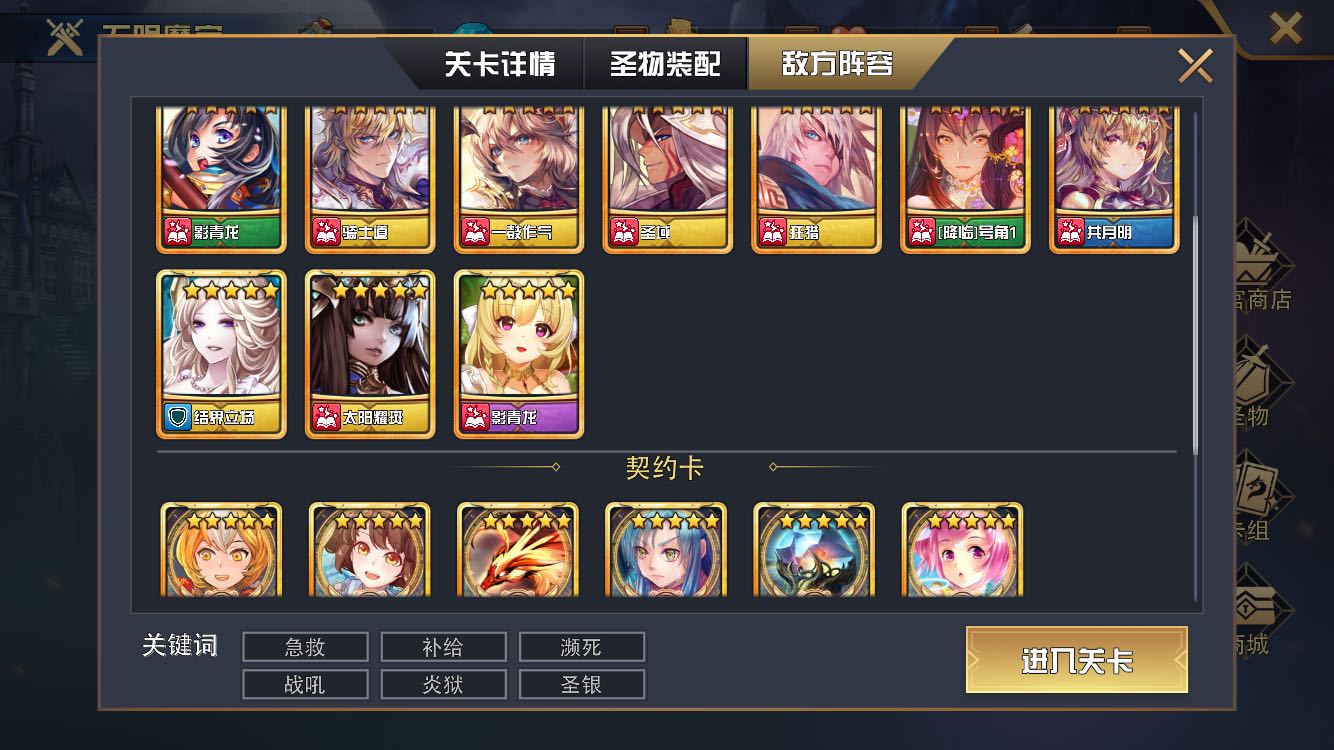
Task: Choose the 战吼 keyword tag
Action: coord(305,685)
